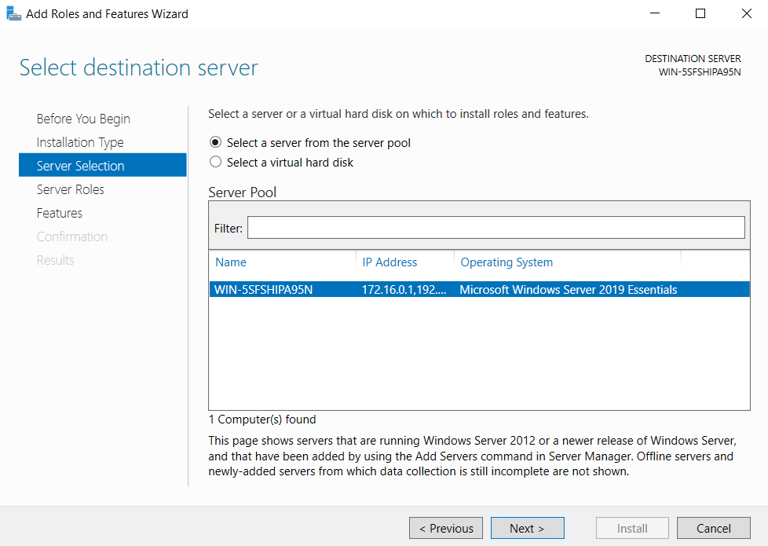The width and height of the screenshot is (768, 546).
Task: Sort by IP Address column header
Action: (x=390, y=262)
